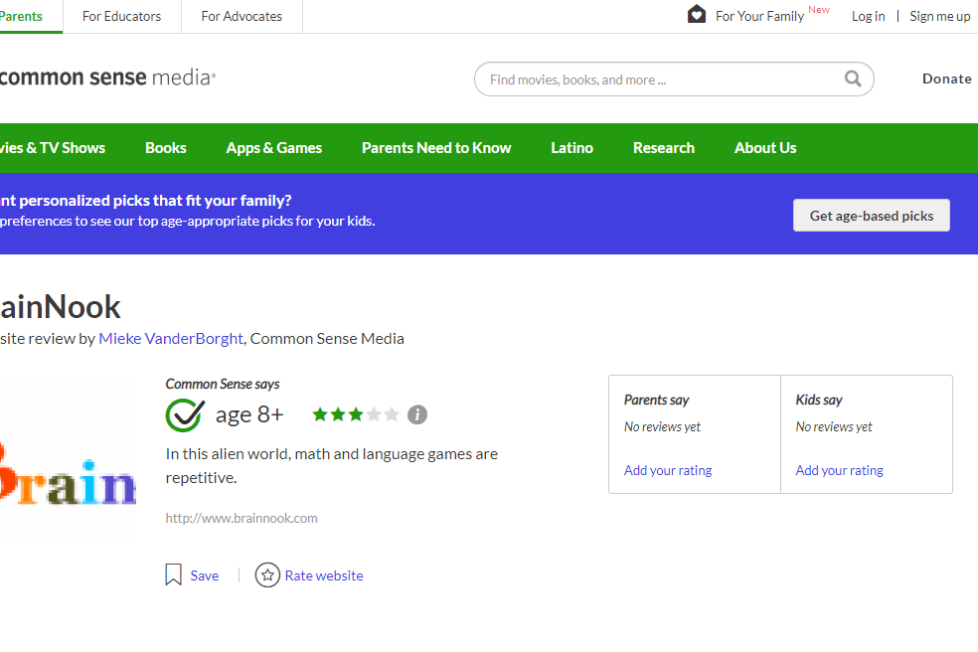Select the Parents tab
This screenshot has height=652, width=978.
[x=21, y=16]
